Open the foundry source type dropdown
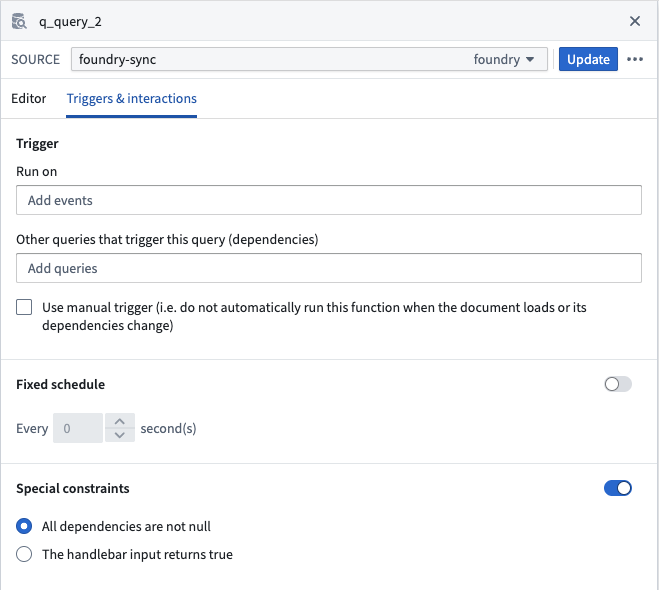The image size is (659, 590). point(504,59)
